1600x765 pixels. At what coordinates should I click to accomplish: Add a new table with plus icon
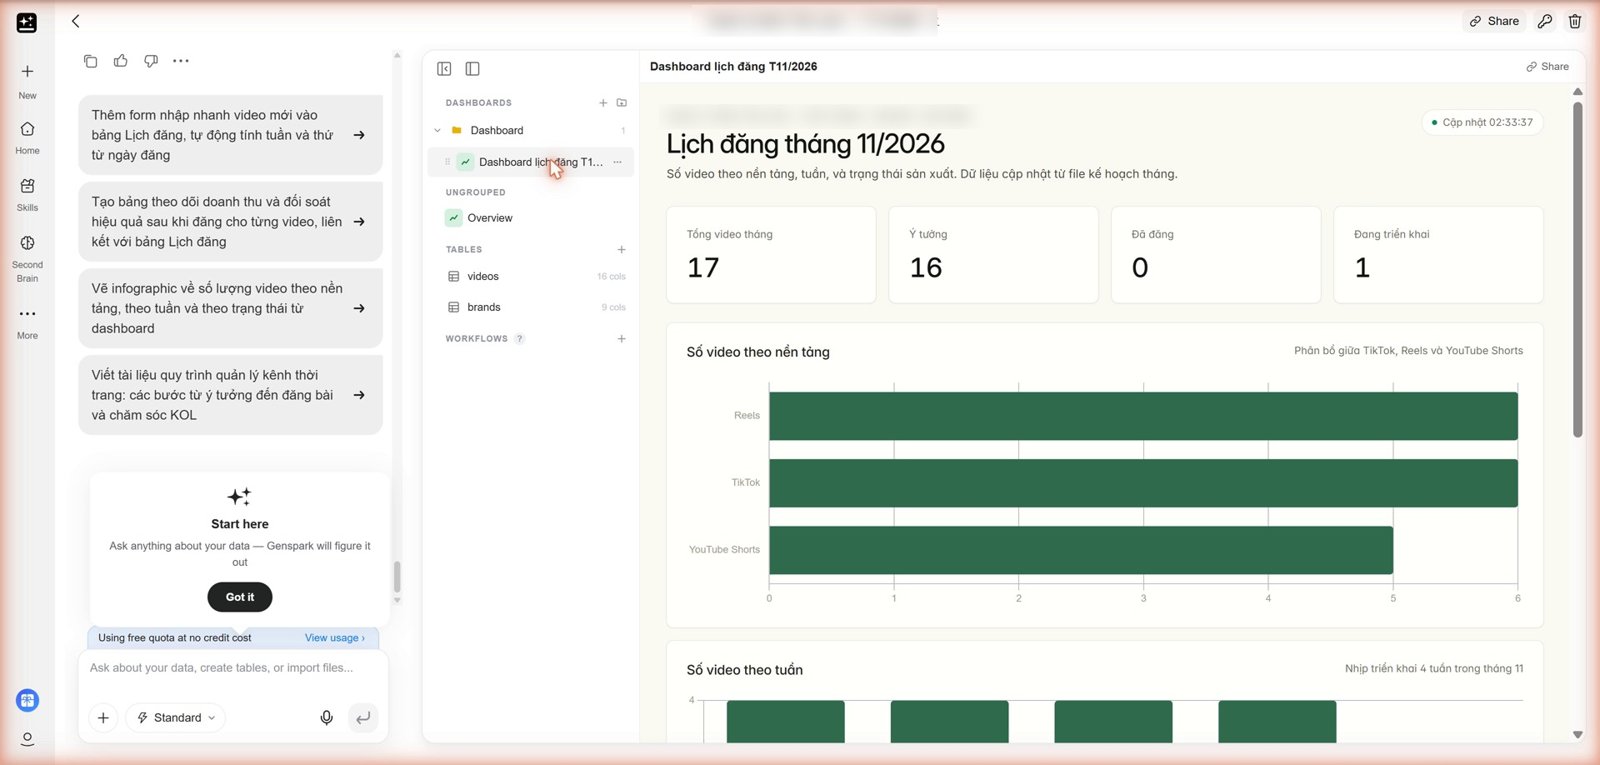[x=622, y=250]
